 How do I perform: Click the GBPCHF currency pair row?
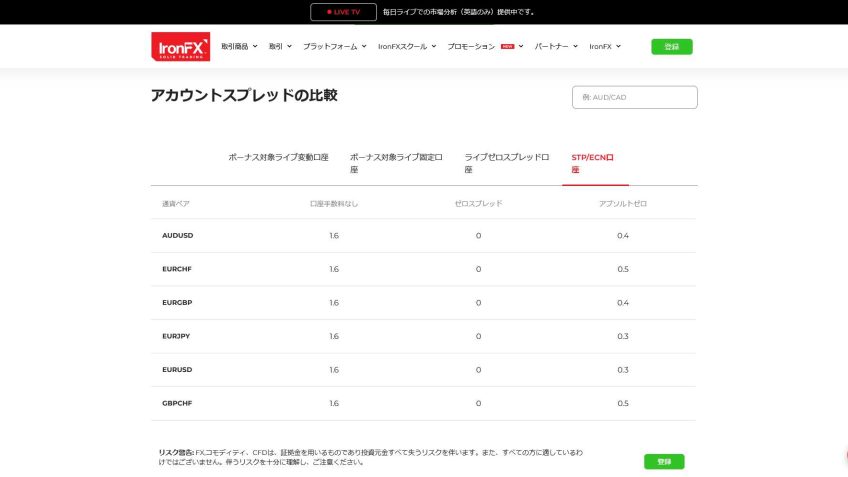177,403
